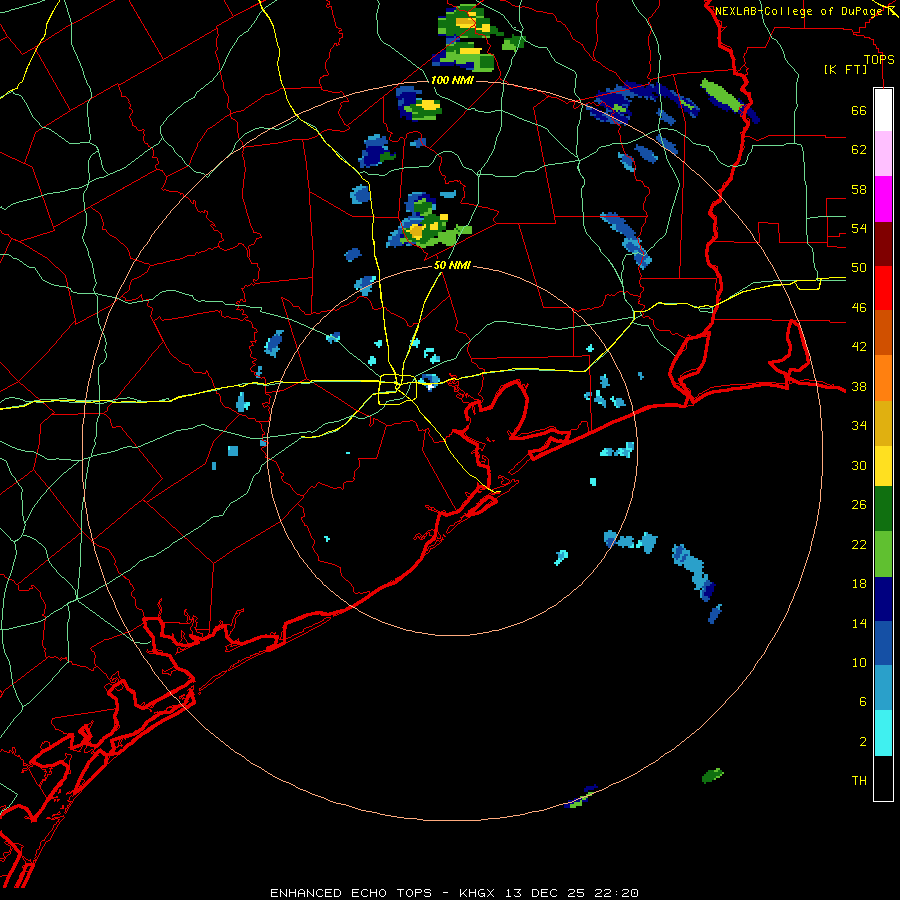Click the 38 legend value
This screenshot has height=900, width=900.
(859, 387)
